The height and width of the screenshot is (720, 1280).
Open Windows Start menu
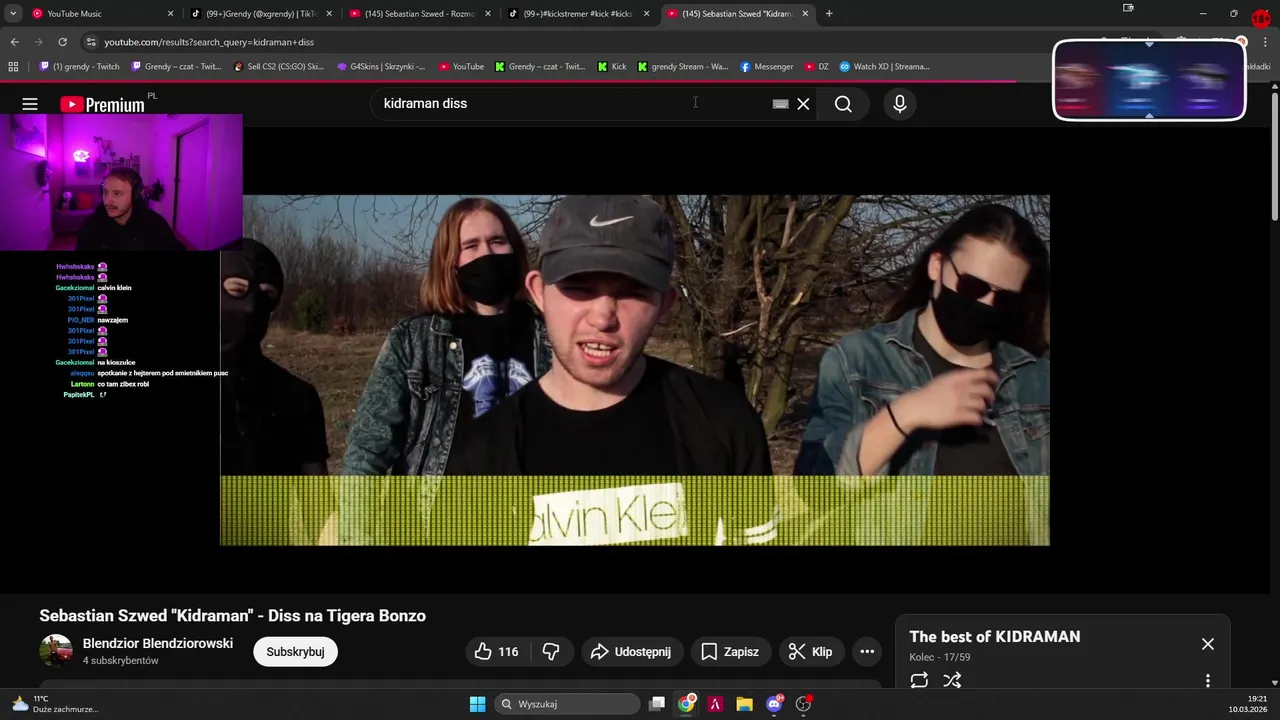click(x=478, y=704)
